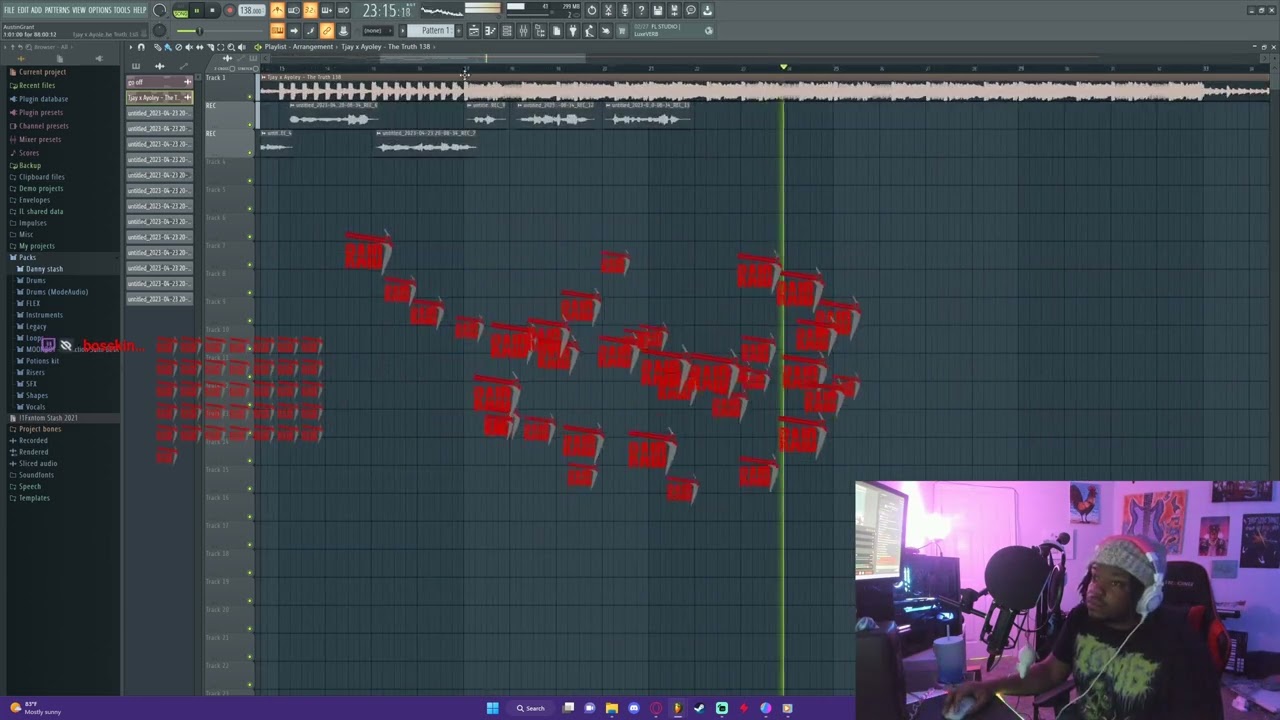The height and width of the screenshot is (720, 1280).
Task: Click the save project disk icon
Action: [x=657, y=10]
